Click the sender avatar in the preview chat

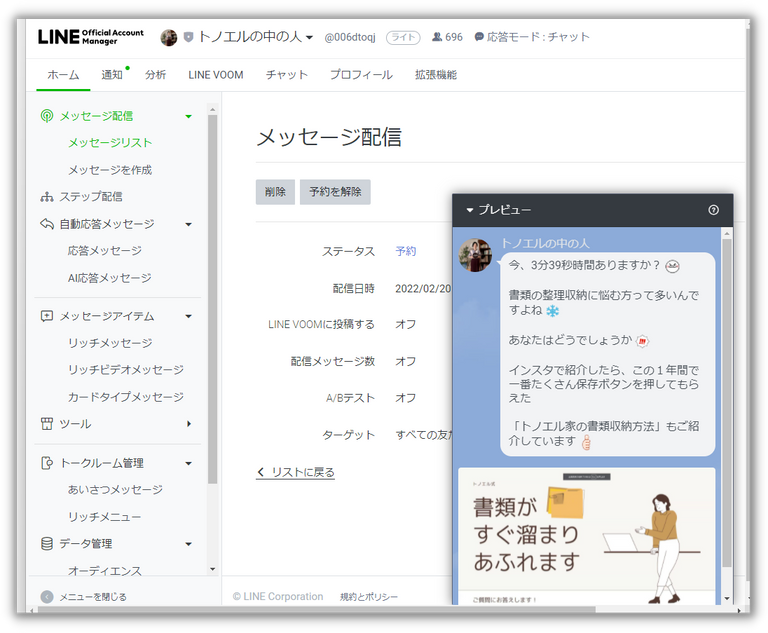(x=475, y=255)
